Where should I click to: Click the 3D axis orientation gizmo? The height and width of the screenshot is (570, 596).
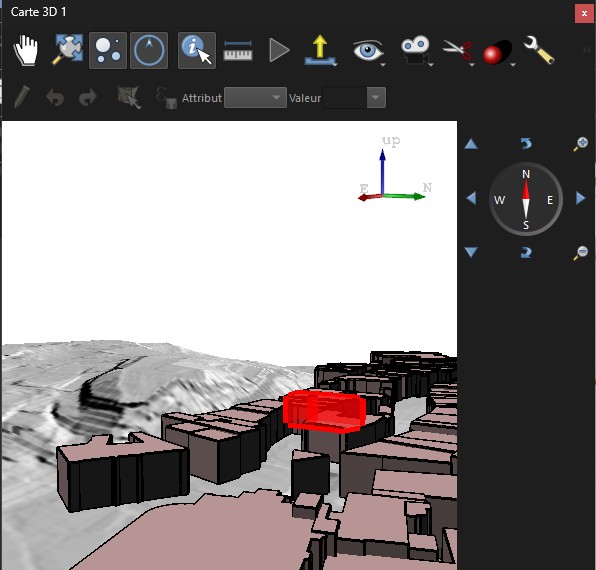(x=395, y=169)
